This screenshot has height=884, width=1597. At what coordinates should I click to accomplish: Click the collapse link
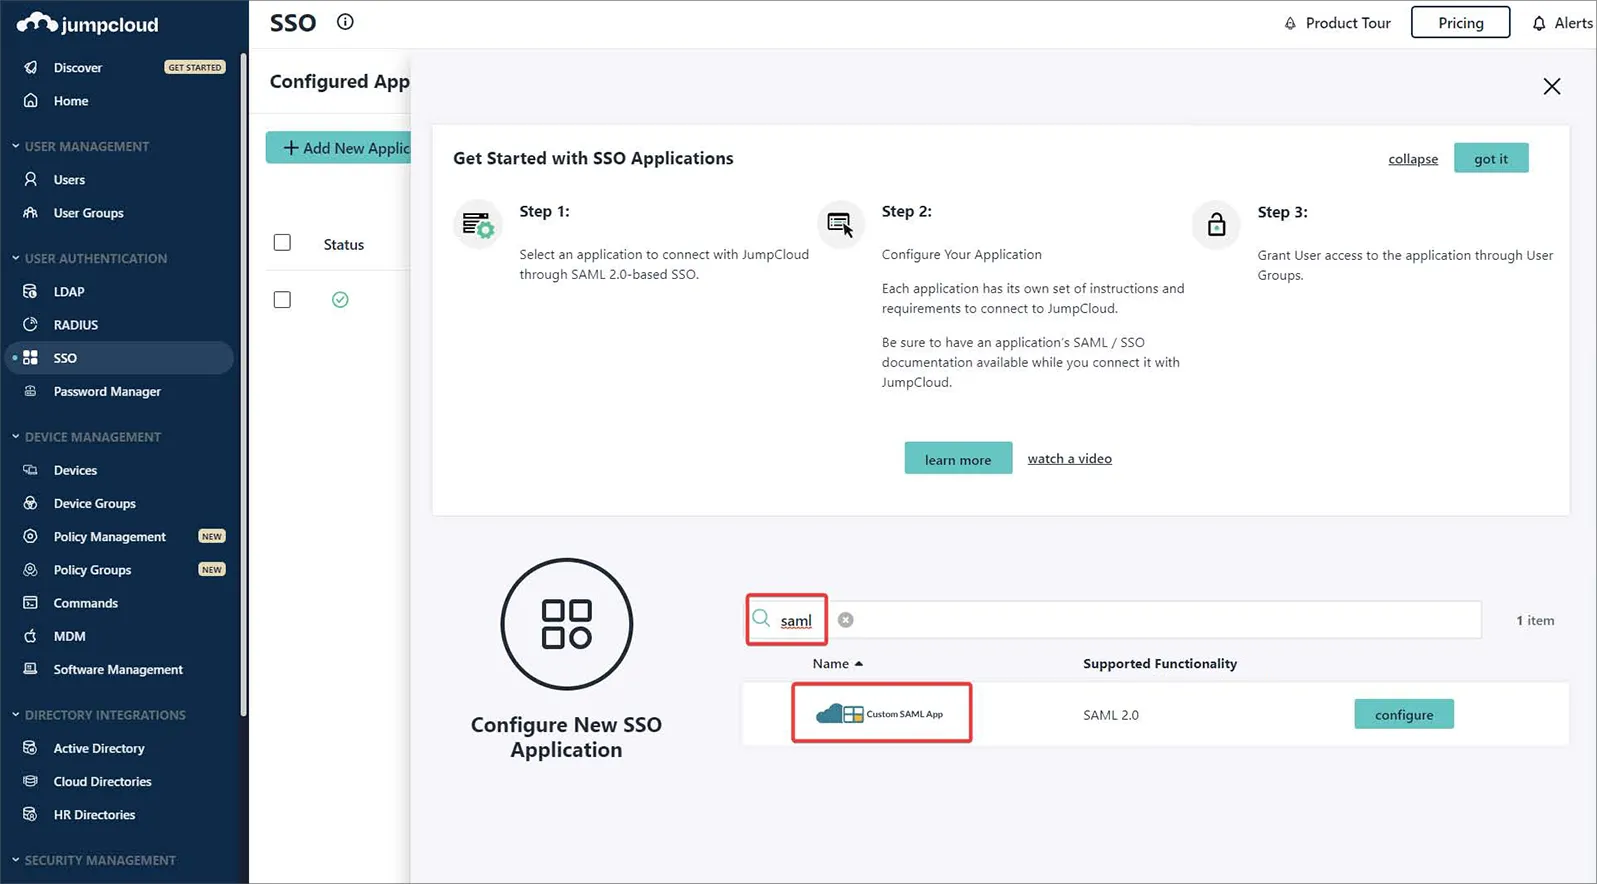[x=1413, y=159]
